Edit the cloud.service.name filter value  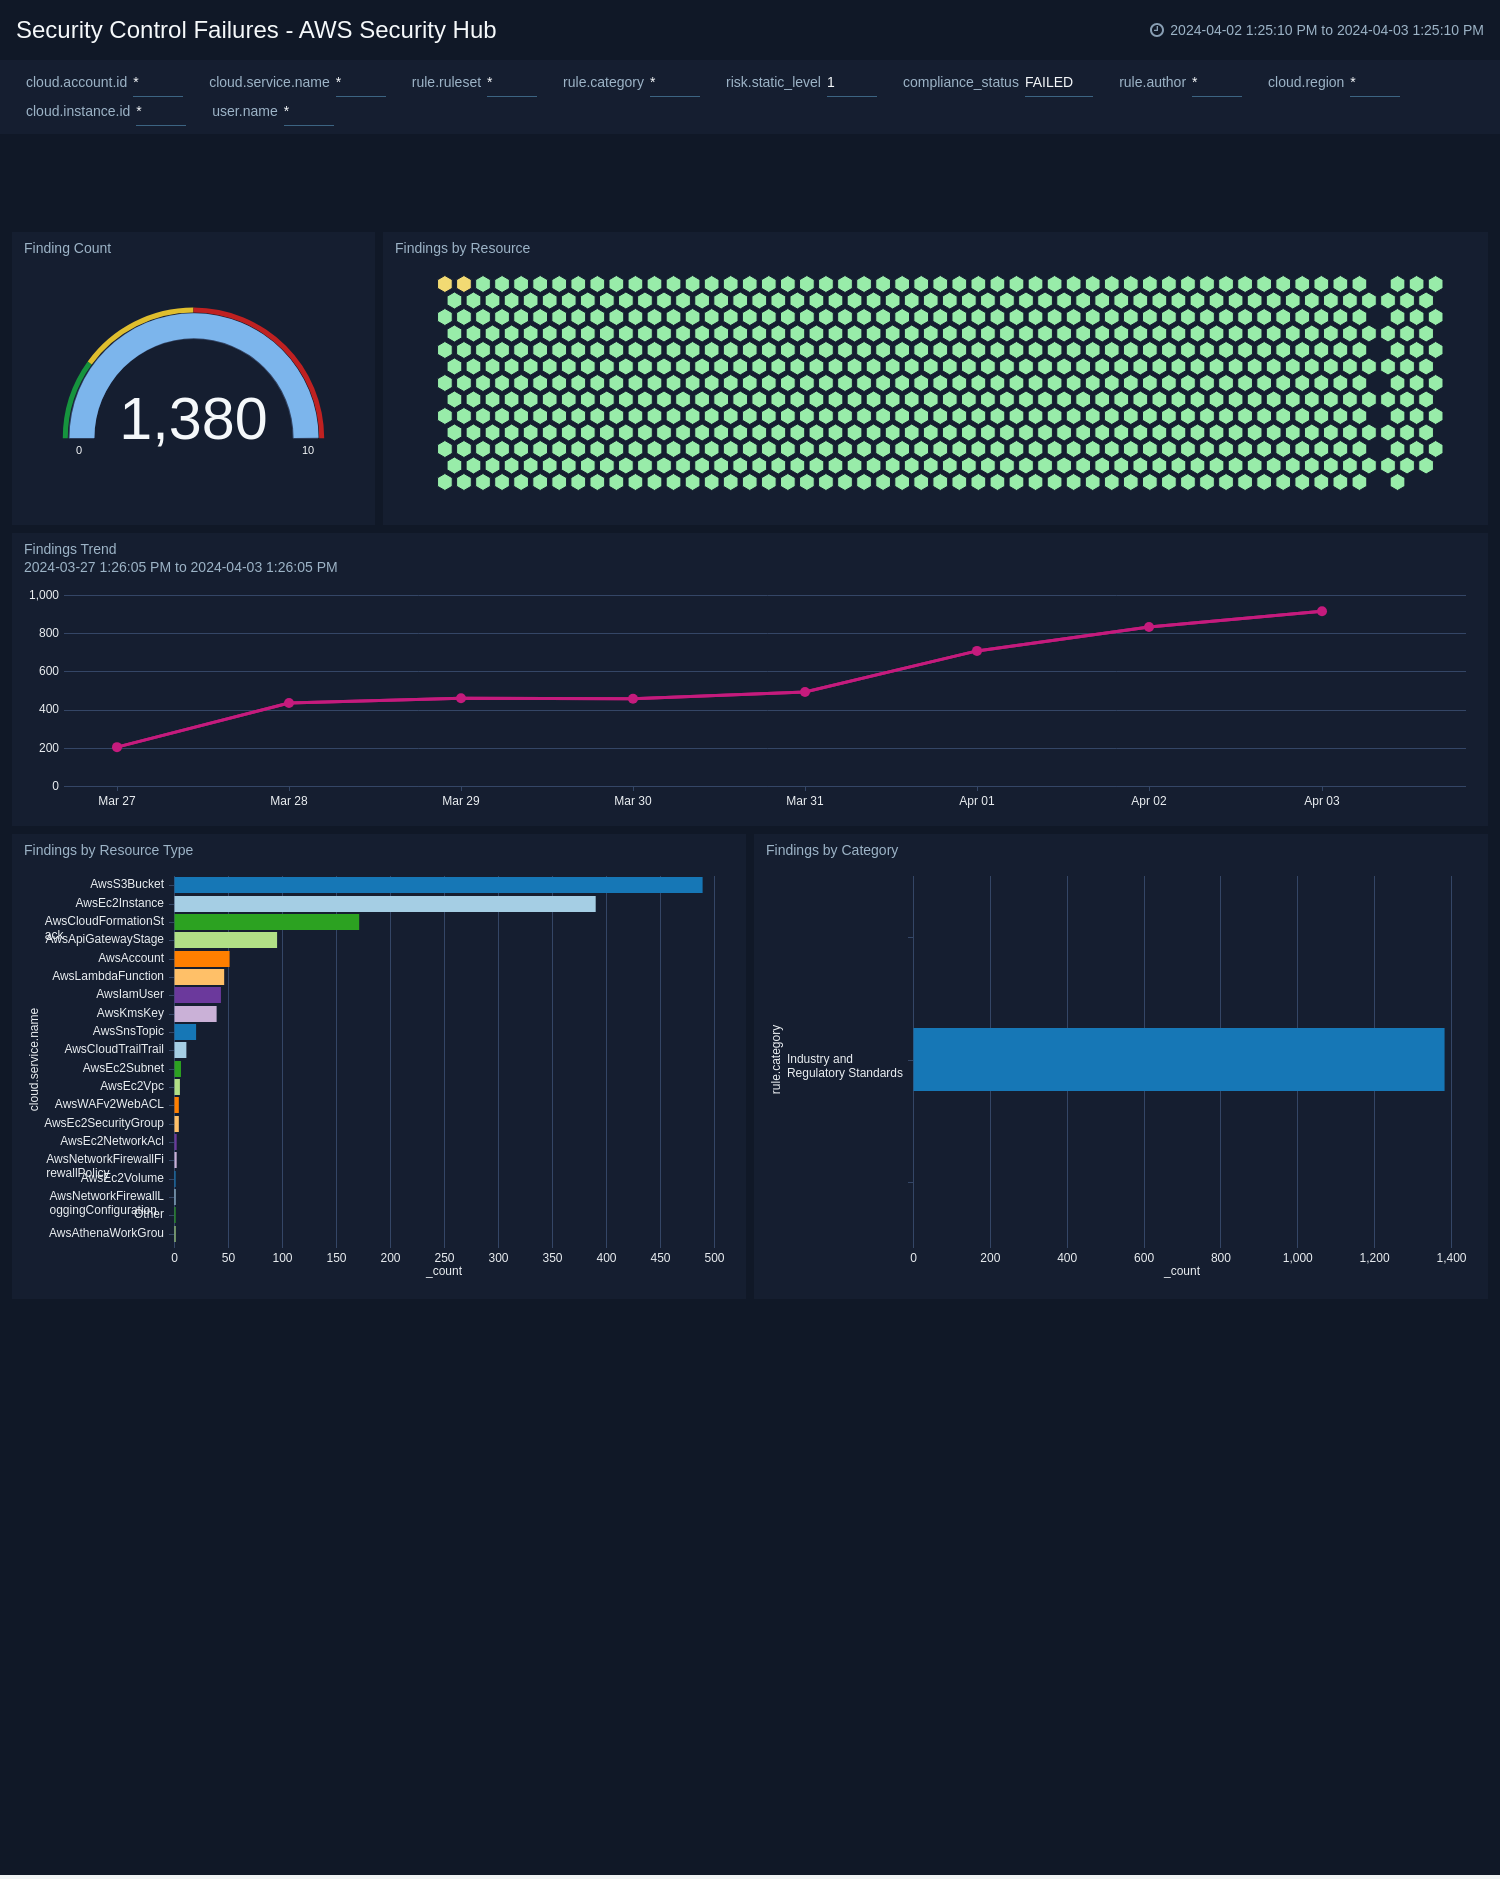coord(360,83)
